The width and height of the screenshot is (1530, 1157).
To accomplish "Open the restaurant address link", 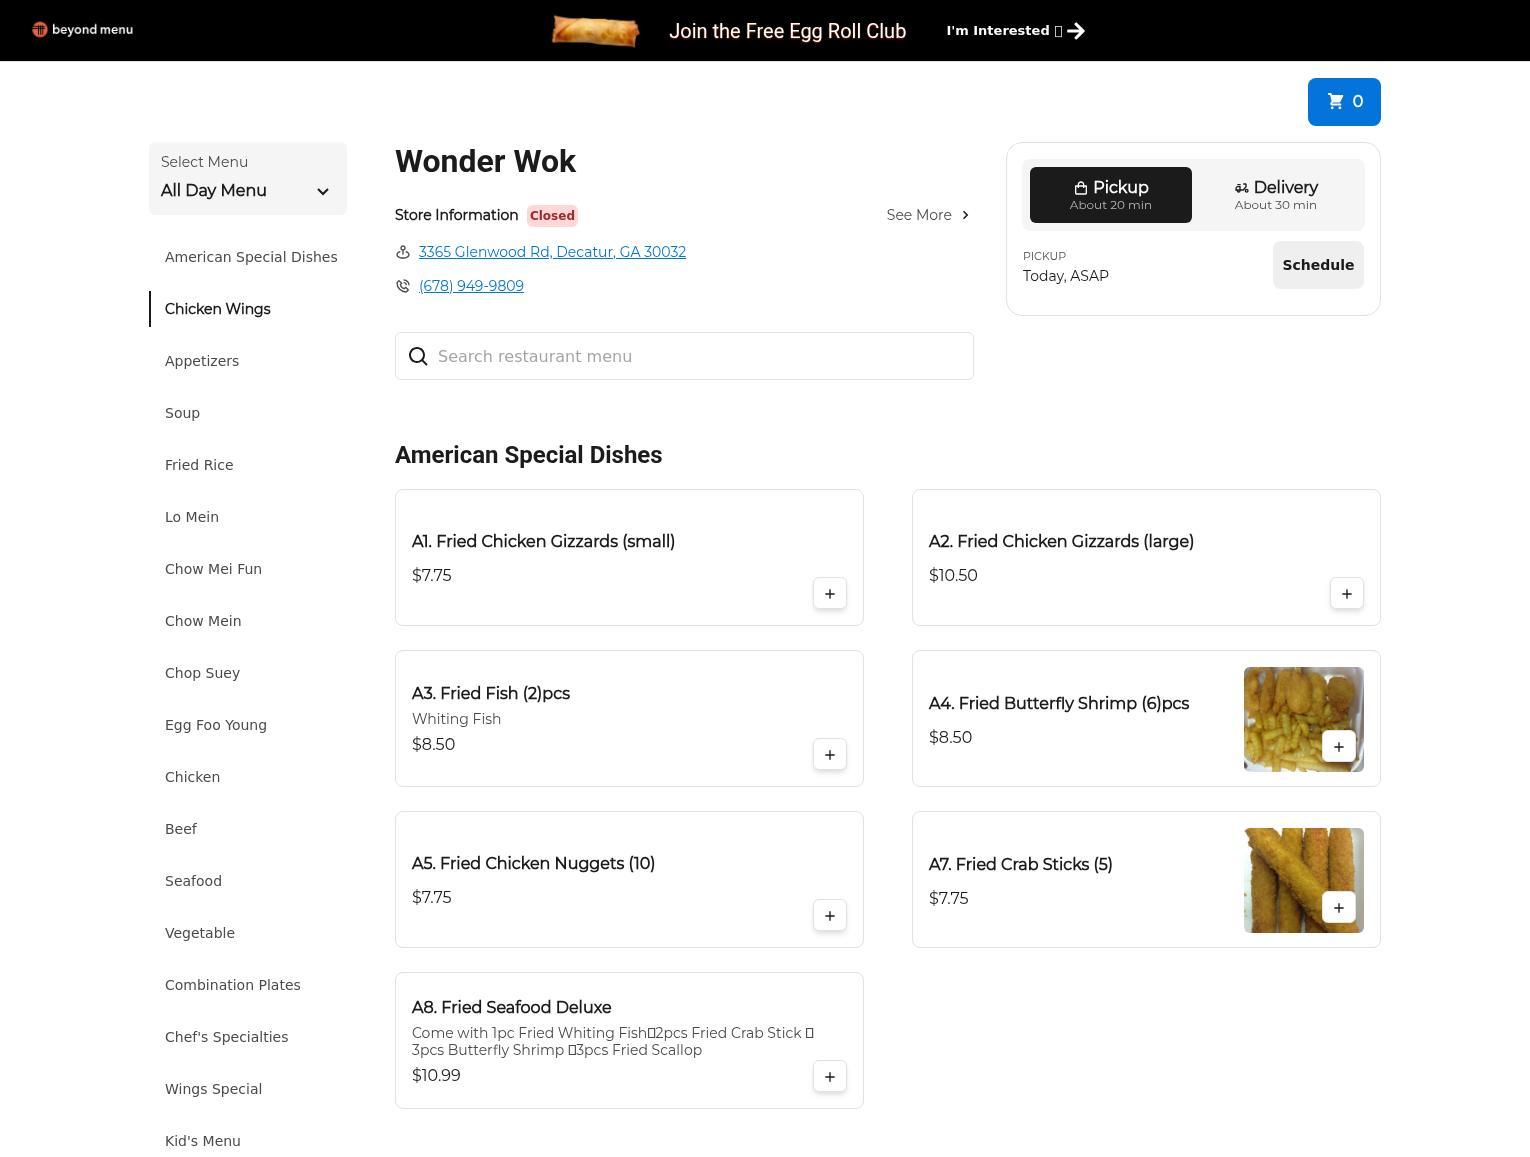I will click(x=552, y=252).
